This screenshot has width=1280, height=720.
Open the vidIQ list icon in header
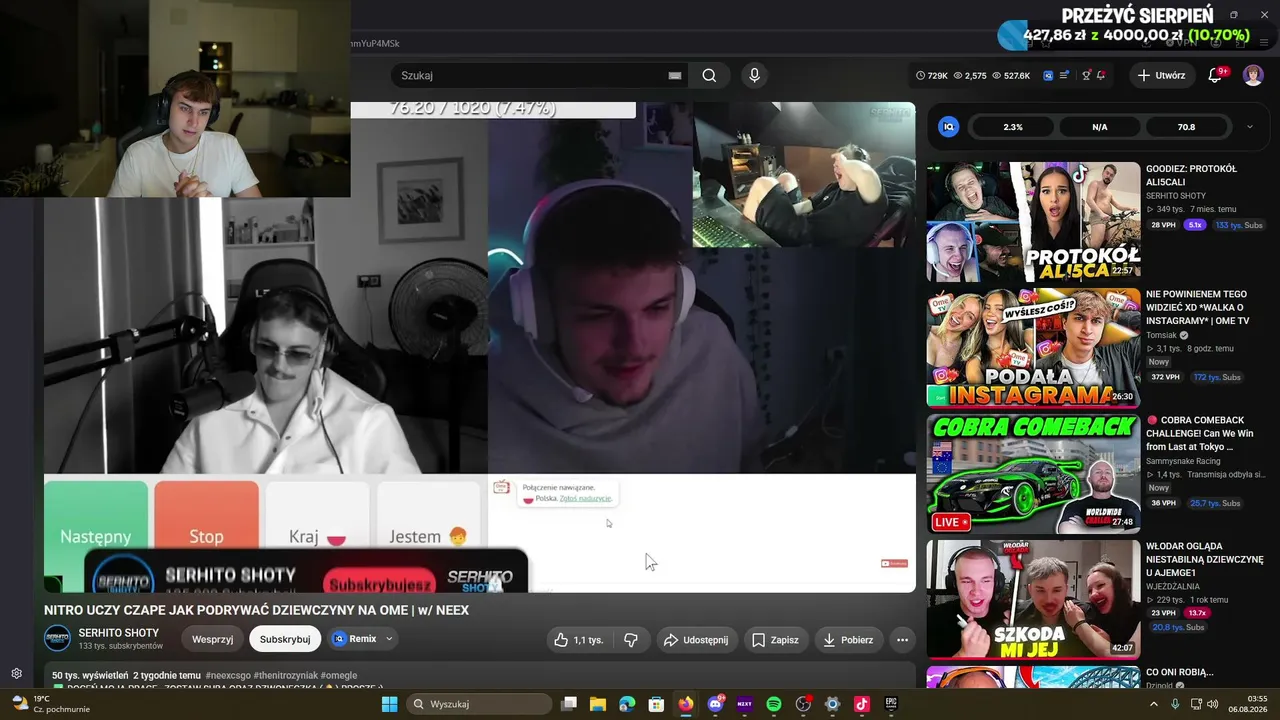pos(1065,75)
